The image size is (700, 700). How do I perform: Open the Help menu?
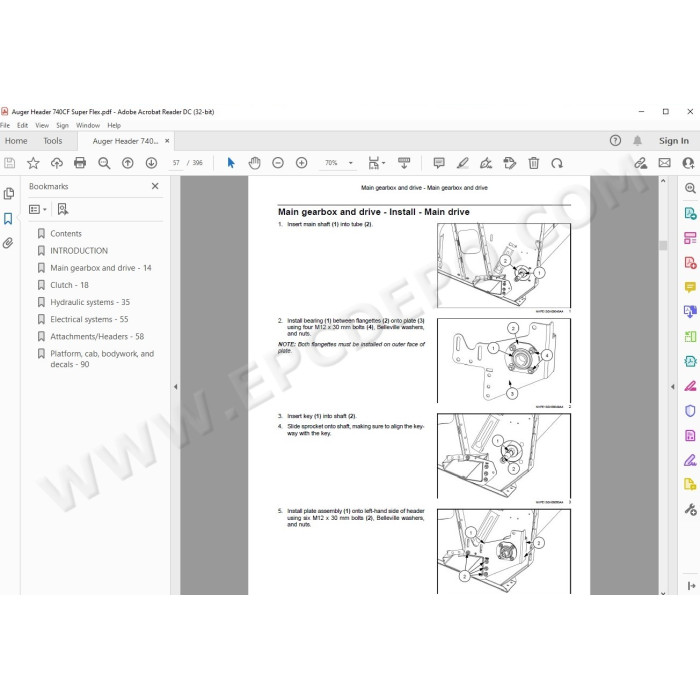coord(114,125)
